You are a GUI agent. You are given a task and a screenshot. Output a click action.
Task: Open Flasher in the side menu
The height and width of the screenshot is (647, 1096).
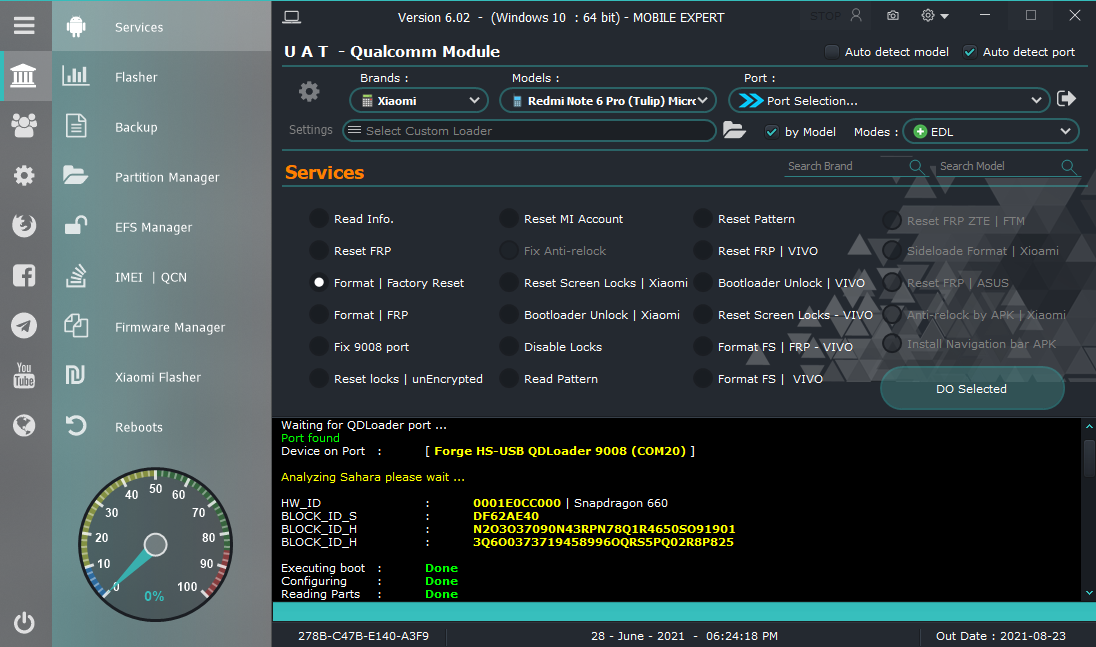(136, 77)
